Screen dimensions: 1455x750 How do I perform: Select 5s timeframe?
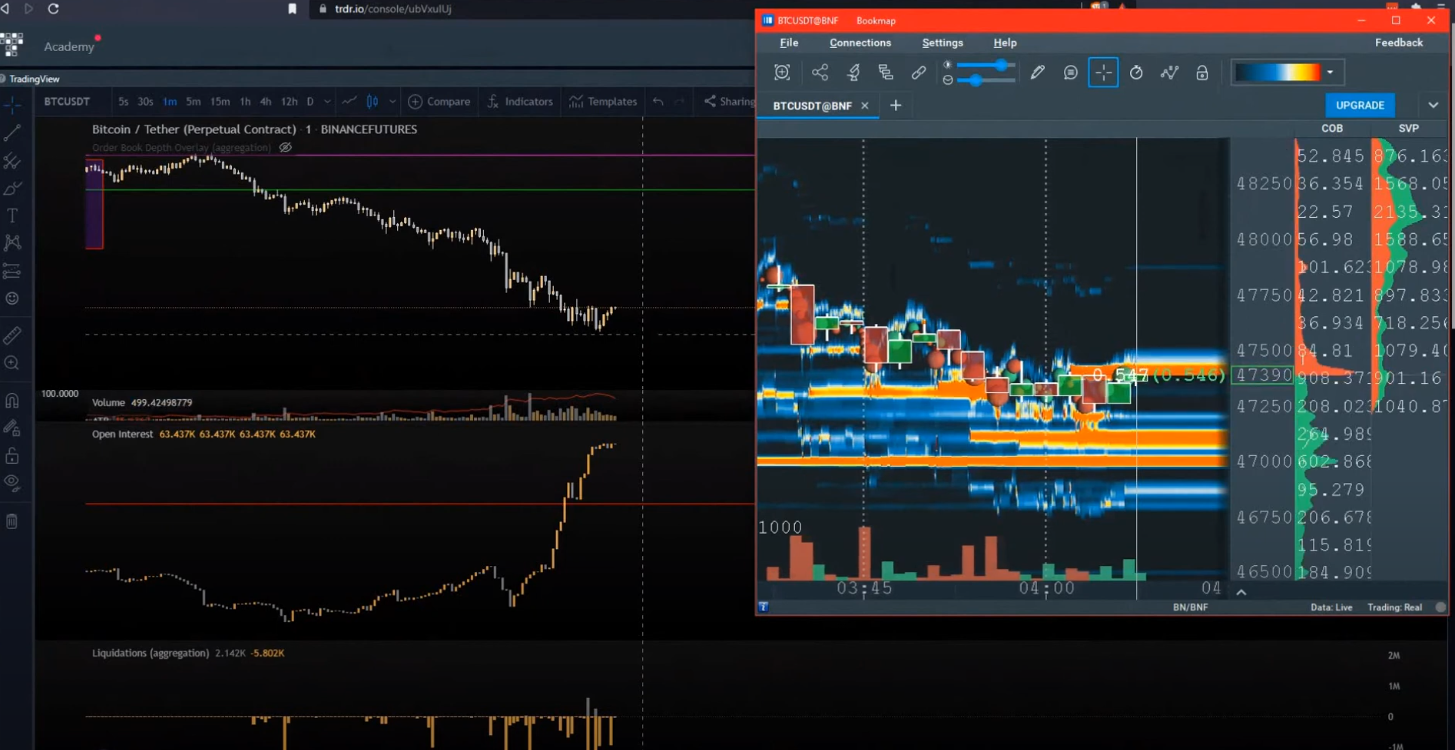[123, 101]
